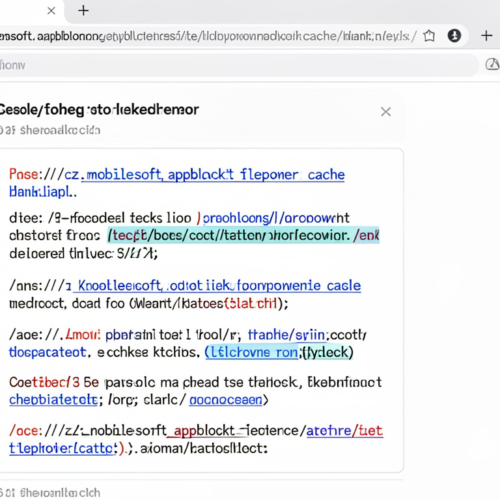Screen dimensions: 500x500
Task: Close the current browser tab
Action: pos(51,11)
